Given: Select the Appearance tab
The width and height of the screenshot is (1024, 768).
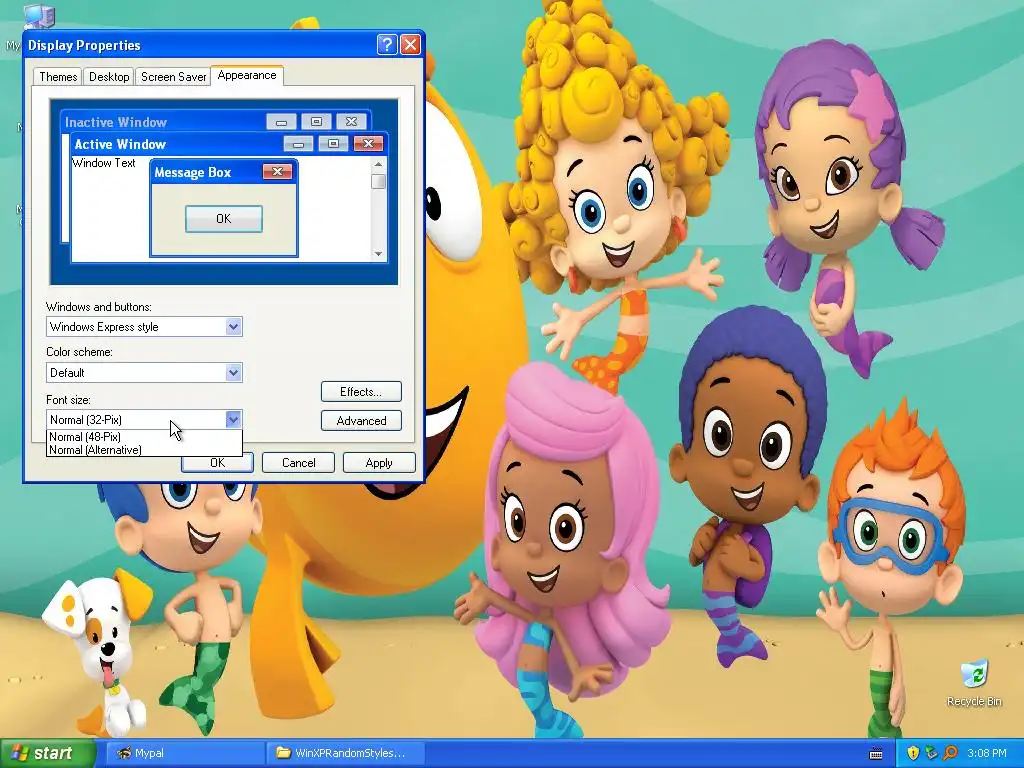Looking at the screenshot, I should 247,75.
